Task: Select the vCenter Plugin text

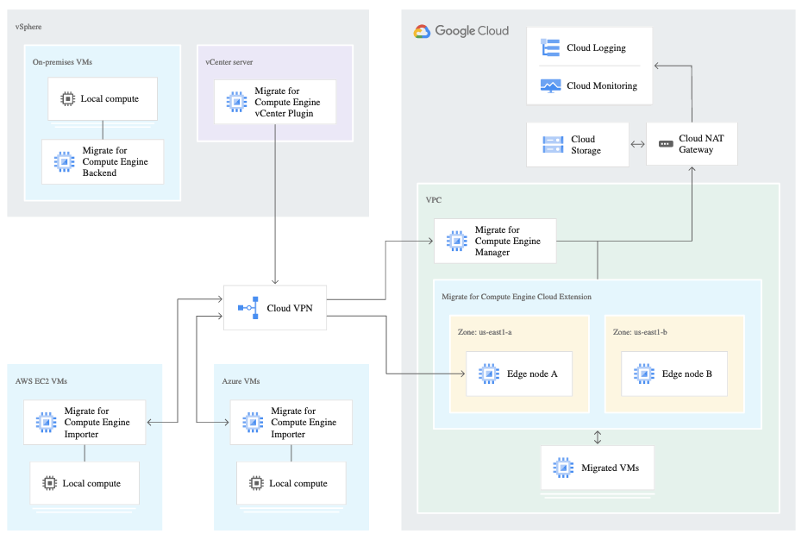Action: point(287,102)
